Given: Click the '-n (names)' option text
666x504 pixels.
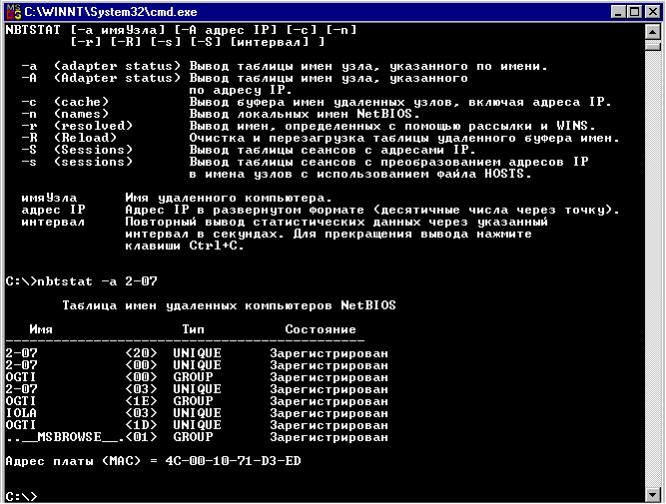Looking at the screenshot, I should tap(65, 114).
